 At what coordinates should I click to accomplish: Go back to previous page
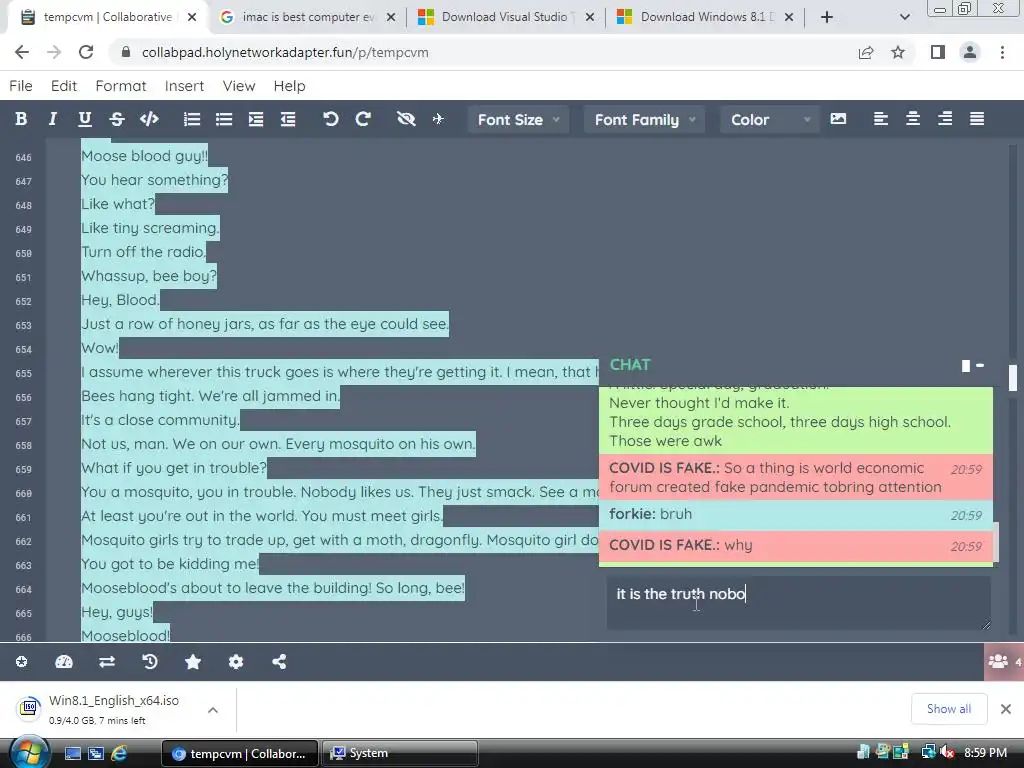[x=22, y=52]
